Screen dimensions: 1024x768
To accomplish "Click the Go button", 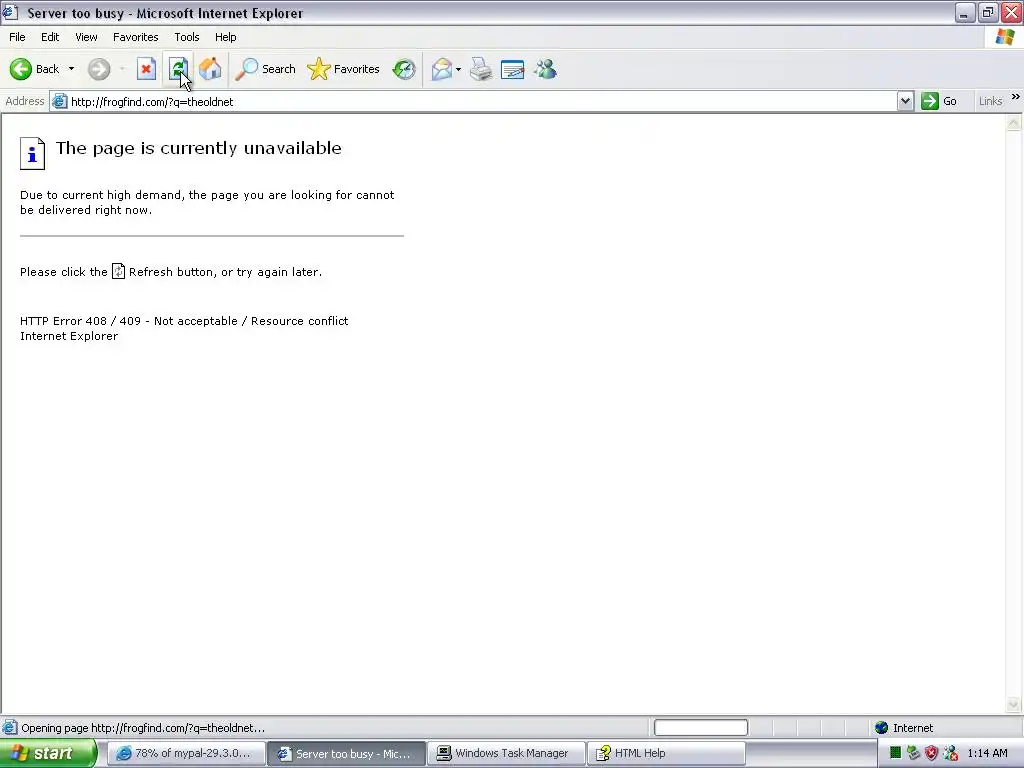I will click(x=939, y=101).
